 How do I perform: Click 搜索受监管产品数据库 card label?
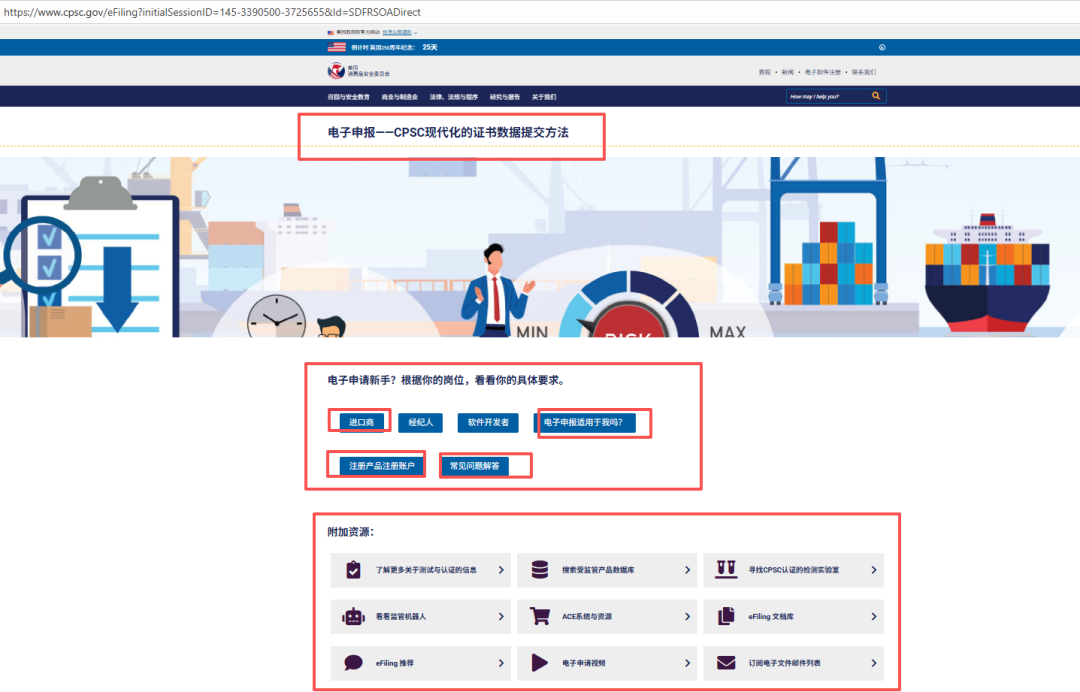point(599,570)
